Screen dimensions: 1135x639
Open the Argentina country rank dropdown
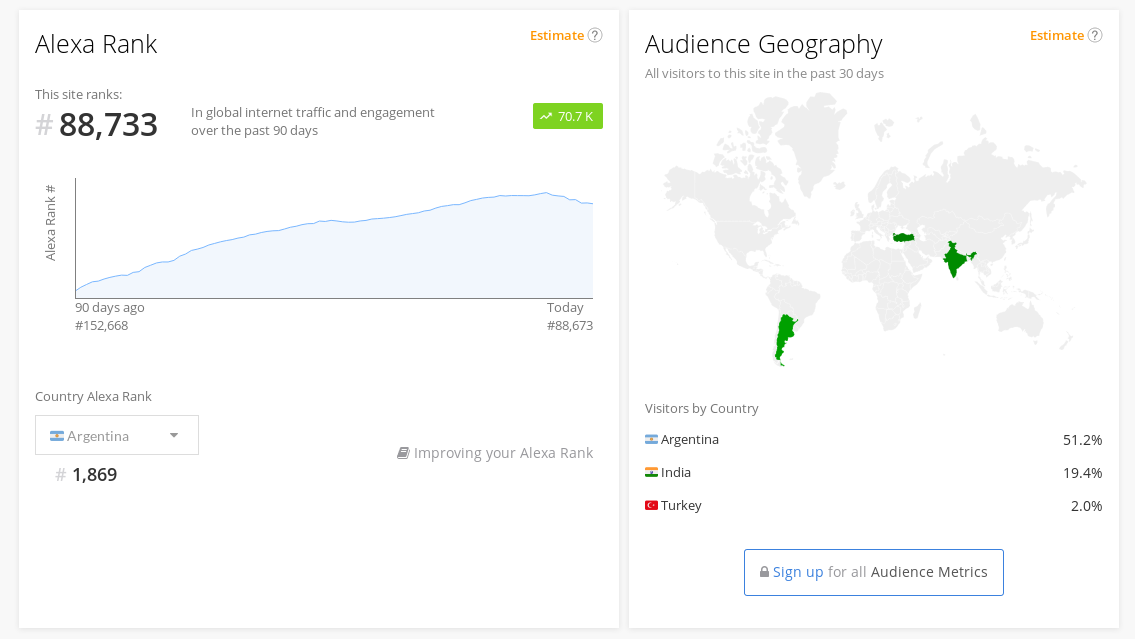click(x=117, y=435)
